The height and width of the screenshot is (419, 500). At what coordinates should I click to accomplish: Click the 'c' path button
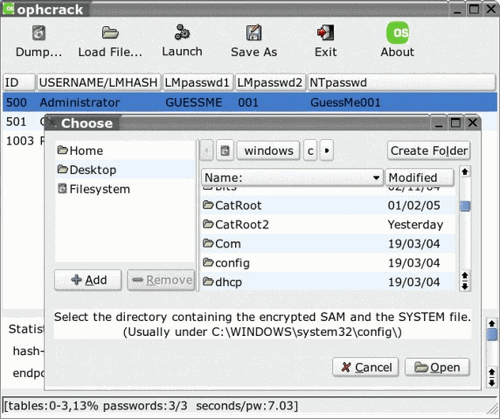coord(310,151)
